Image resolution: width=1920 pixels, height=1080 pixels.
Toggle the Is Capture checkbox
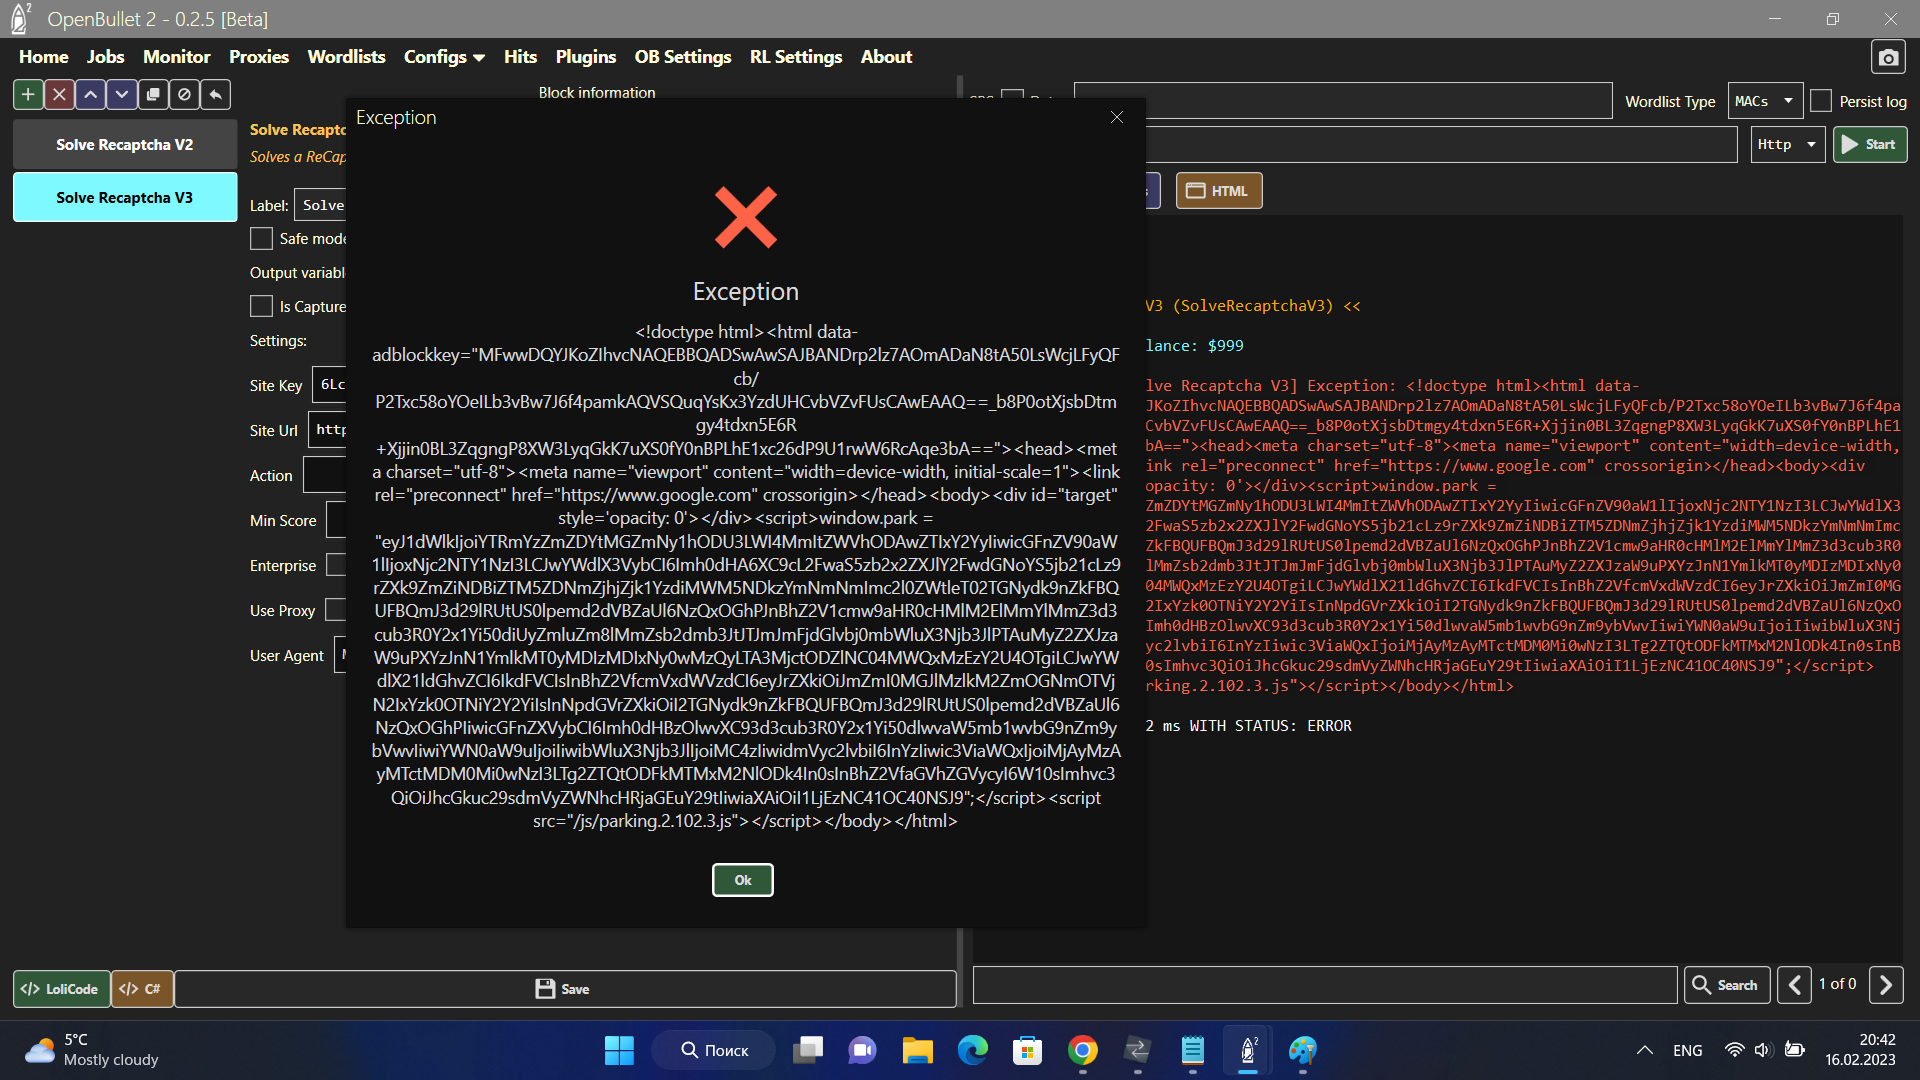coord(261,307)
